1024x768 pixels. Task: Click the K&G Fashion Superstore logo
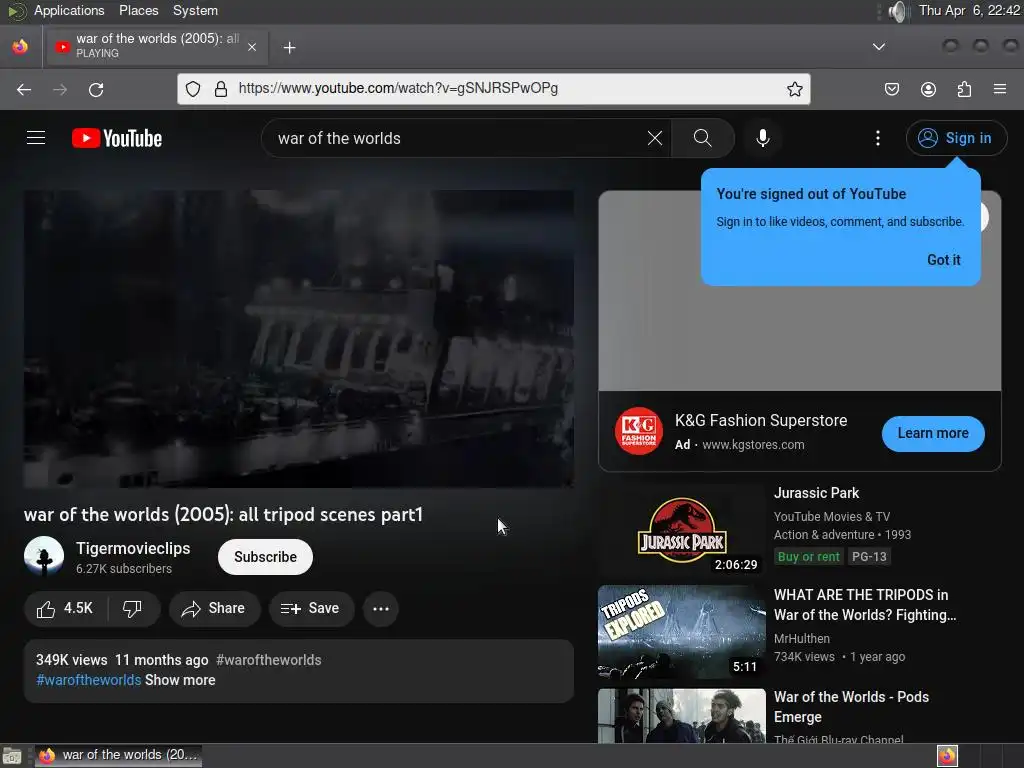[639, 431]
